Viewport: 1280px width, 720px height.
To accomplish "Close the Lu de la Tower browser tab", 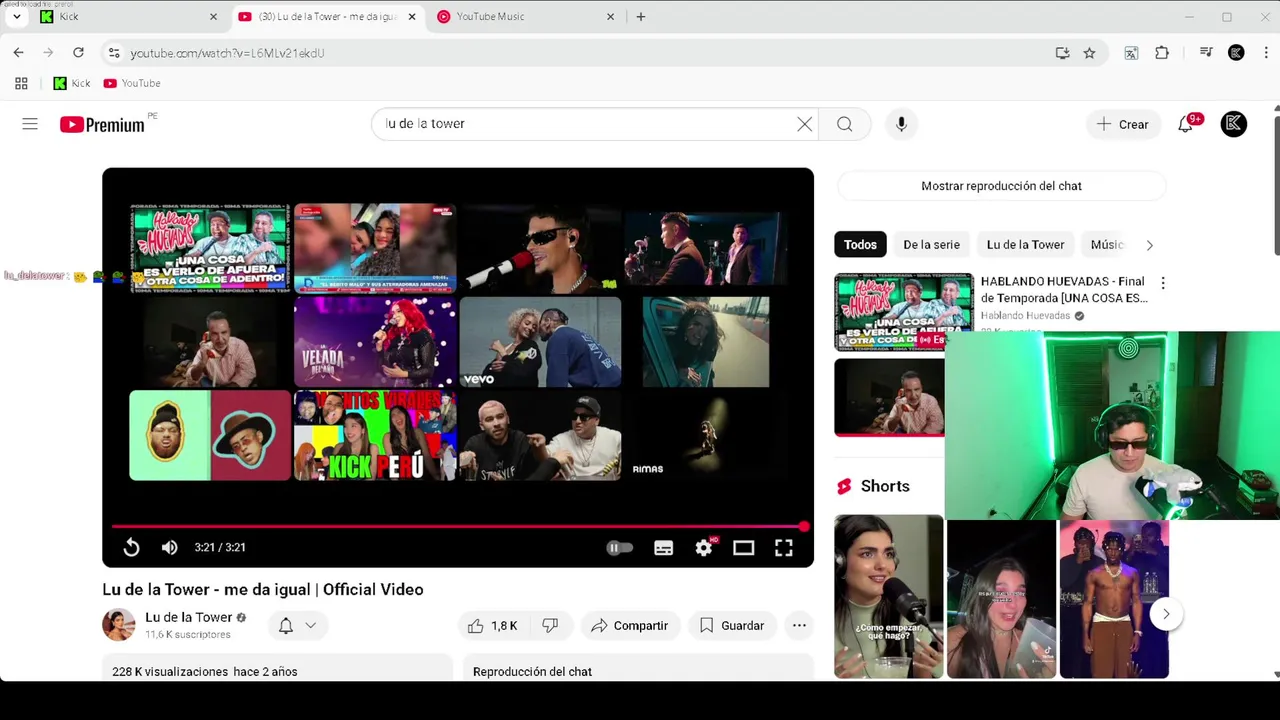I will pyautogui.click(x=411, y=17).
